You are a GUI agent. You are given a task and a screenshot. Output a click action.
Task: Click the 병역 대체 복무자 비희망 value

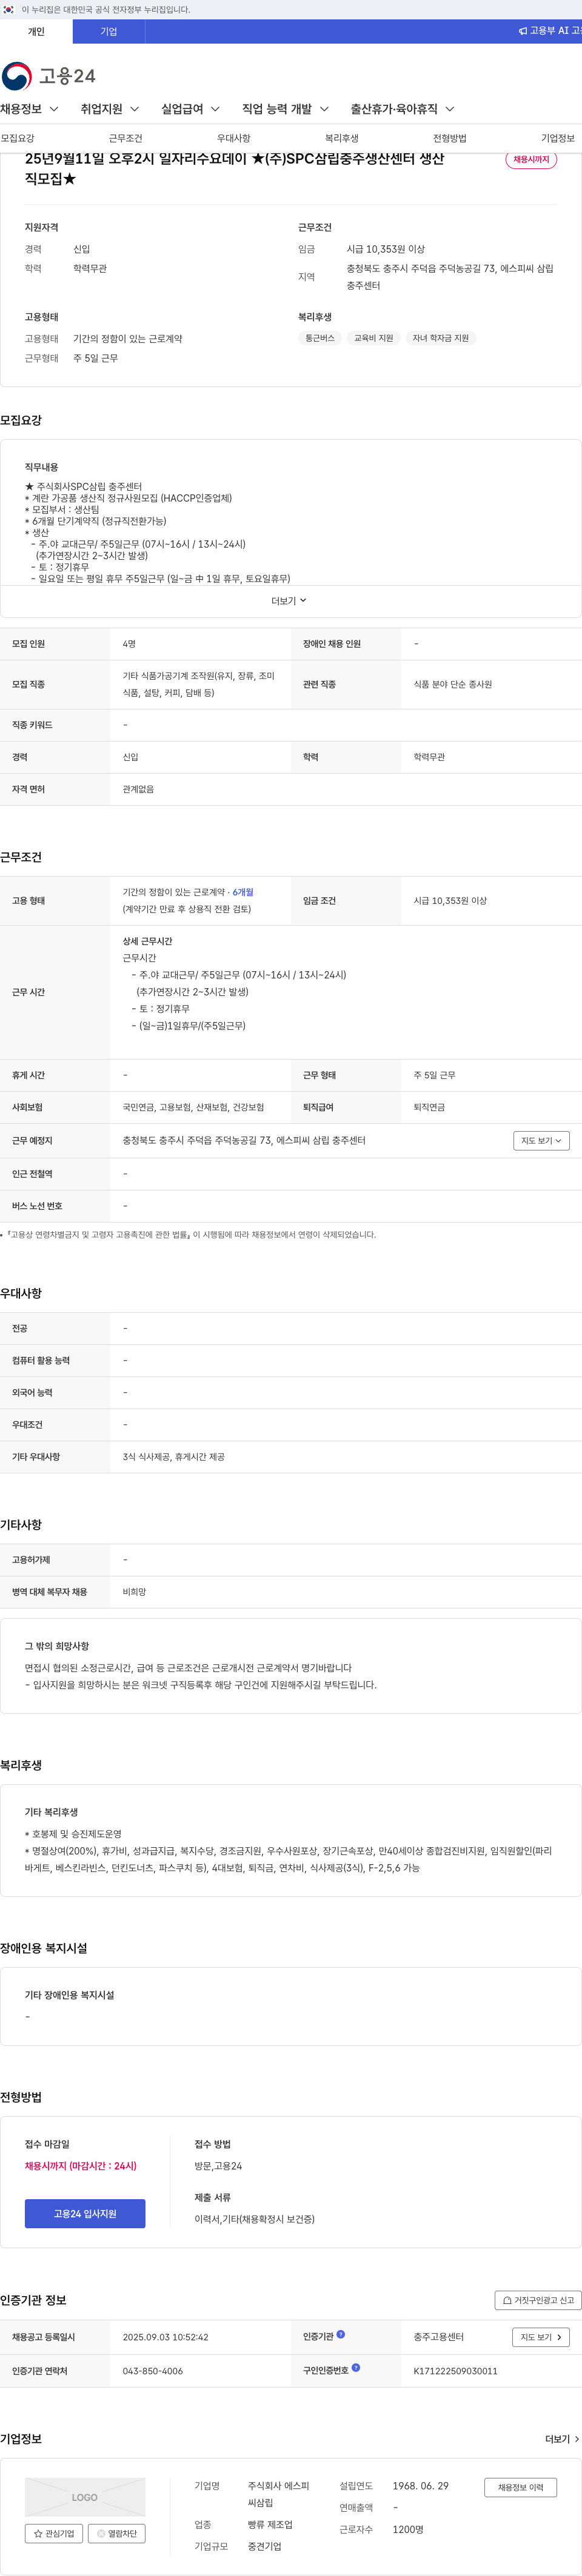coord(134,1592)
